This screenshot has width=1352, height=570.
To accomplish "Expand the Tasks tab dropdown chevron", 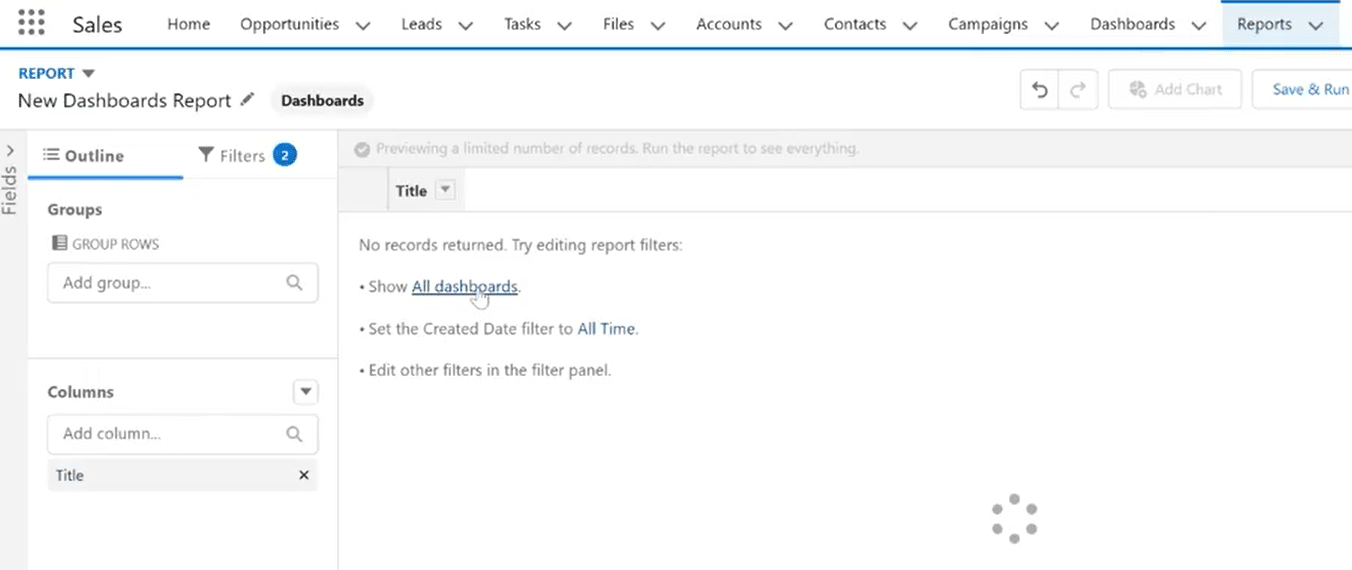I will click(565, 25).
